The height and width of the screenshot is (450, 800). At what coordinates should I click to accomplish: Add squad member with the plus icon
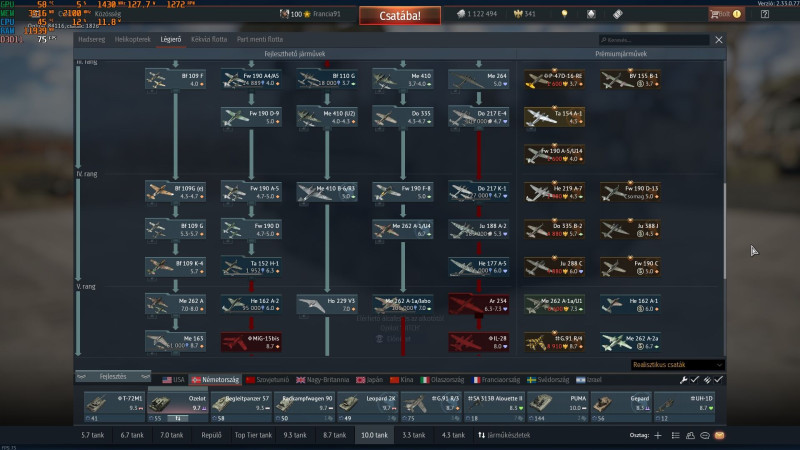[658, 435]
